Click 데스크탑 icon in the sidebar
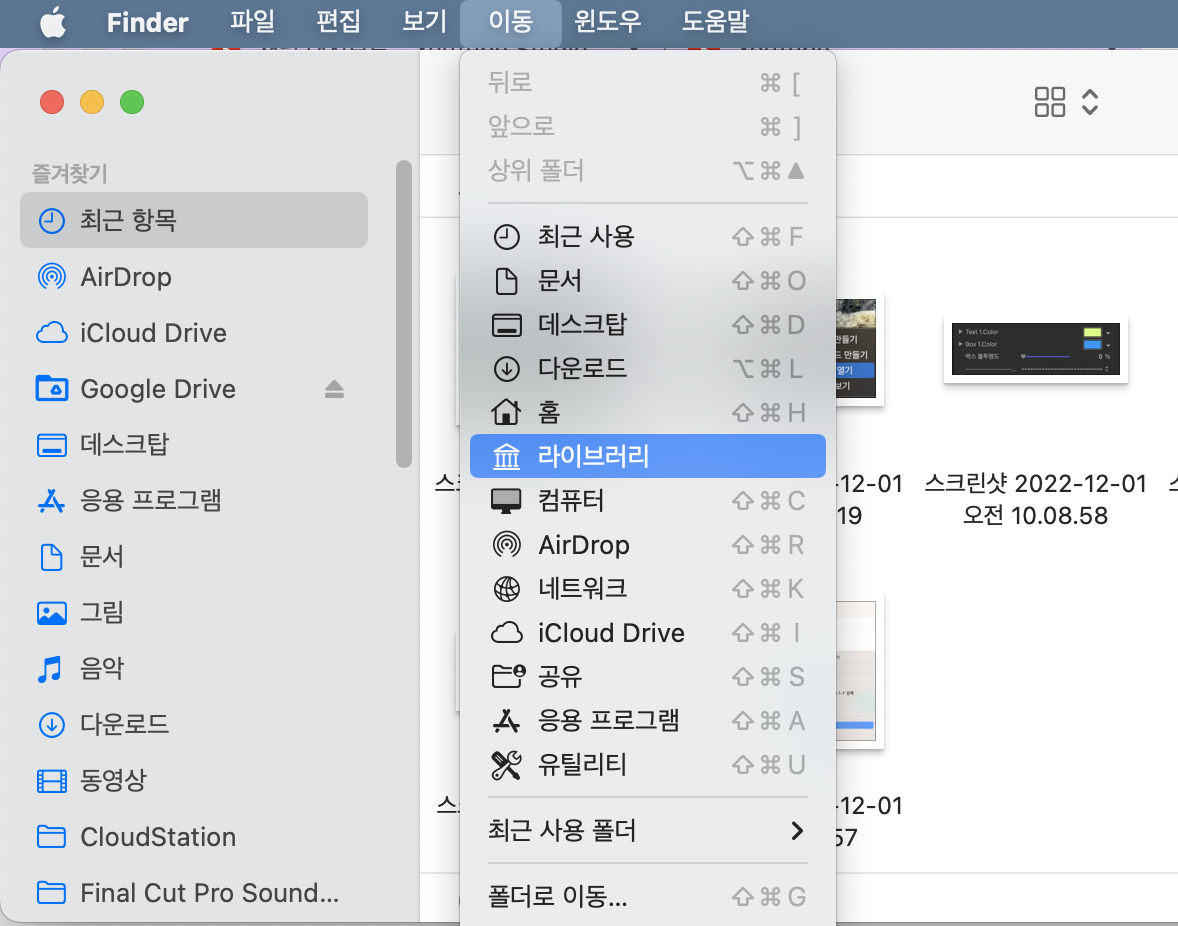 (x=52, y=445)
